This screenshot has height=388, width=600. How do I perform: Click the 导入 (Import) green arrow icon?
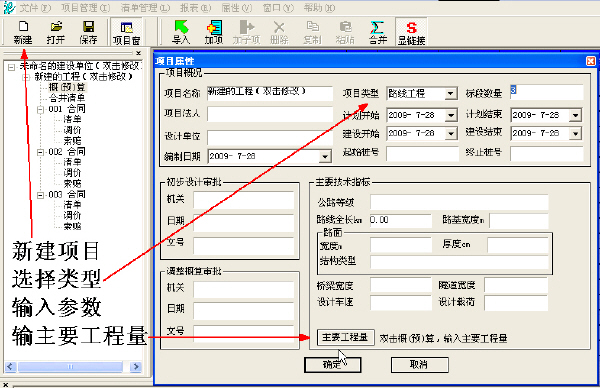coord(181,32)
